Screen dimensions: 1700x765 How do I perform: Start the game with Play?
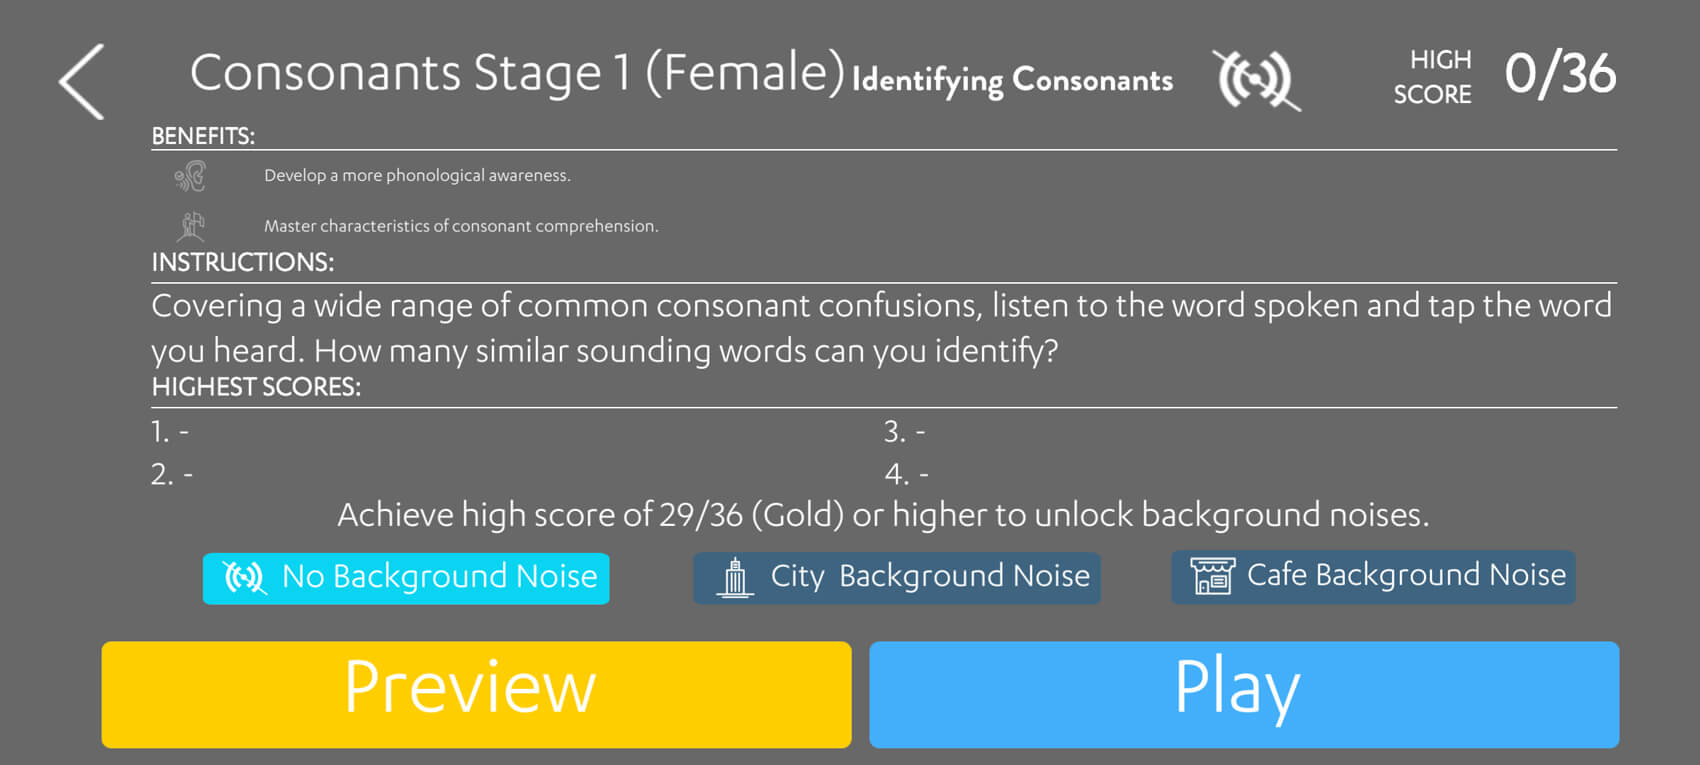point(1243,694)
